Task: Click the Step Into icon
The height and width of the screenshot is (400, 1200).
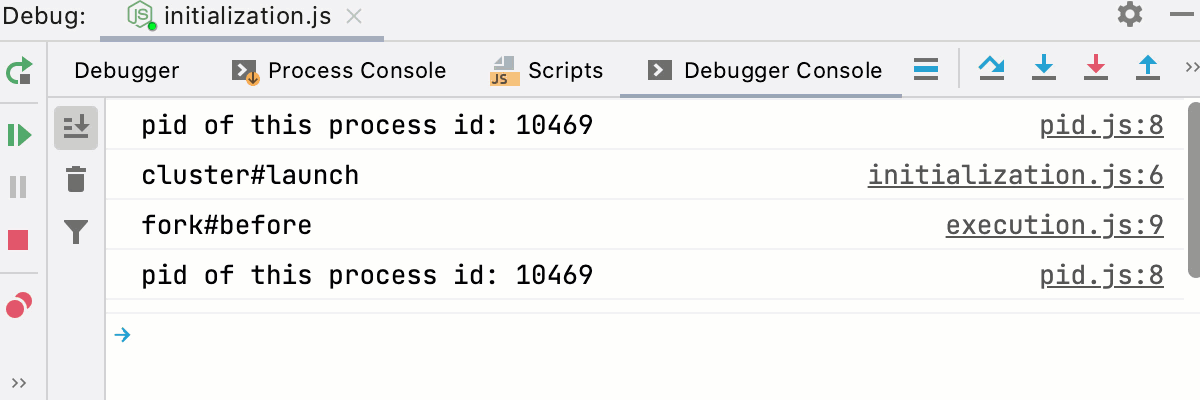Action: tap(1044, 69)
